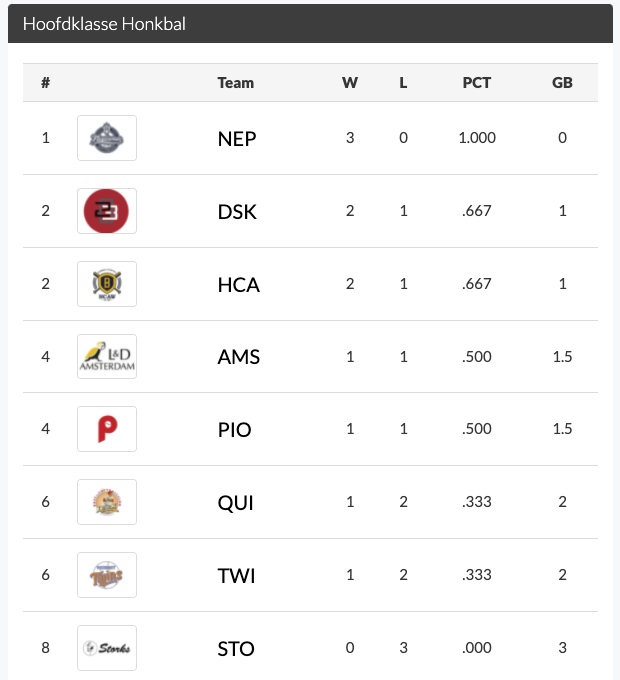Click the W column header

pos(350,83)
